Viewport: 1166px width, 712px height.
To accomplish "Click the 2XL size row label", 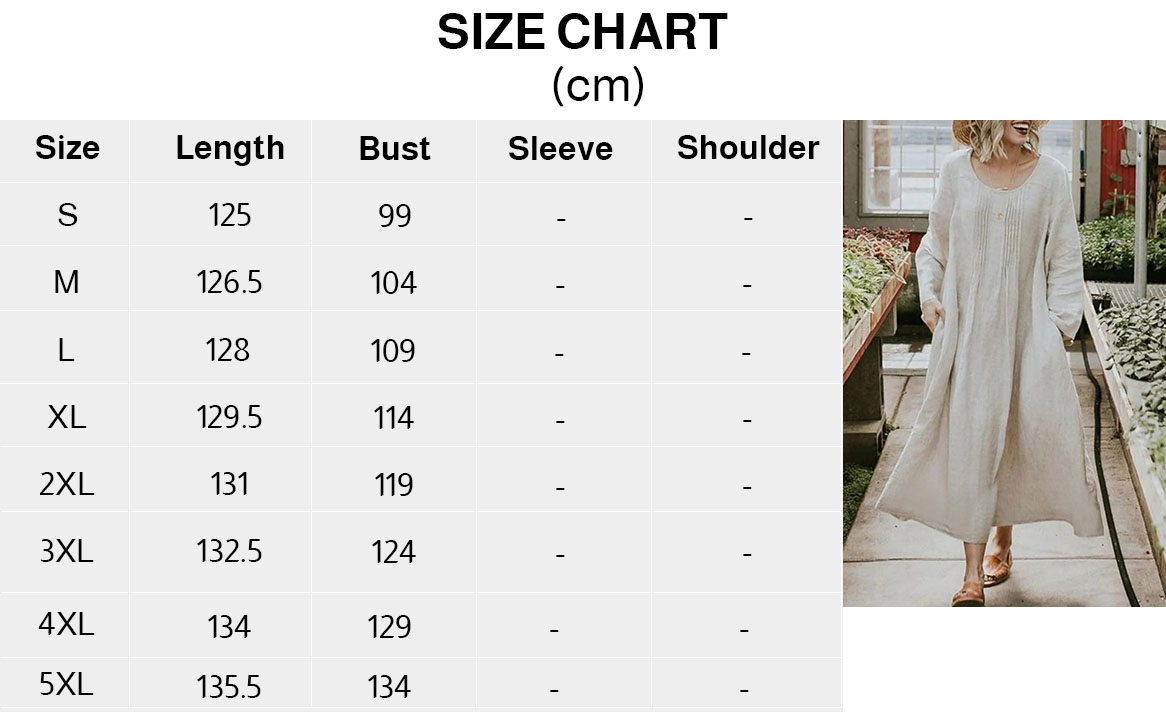I will tap(67, 484).
